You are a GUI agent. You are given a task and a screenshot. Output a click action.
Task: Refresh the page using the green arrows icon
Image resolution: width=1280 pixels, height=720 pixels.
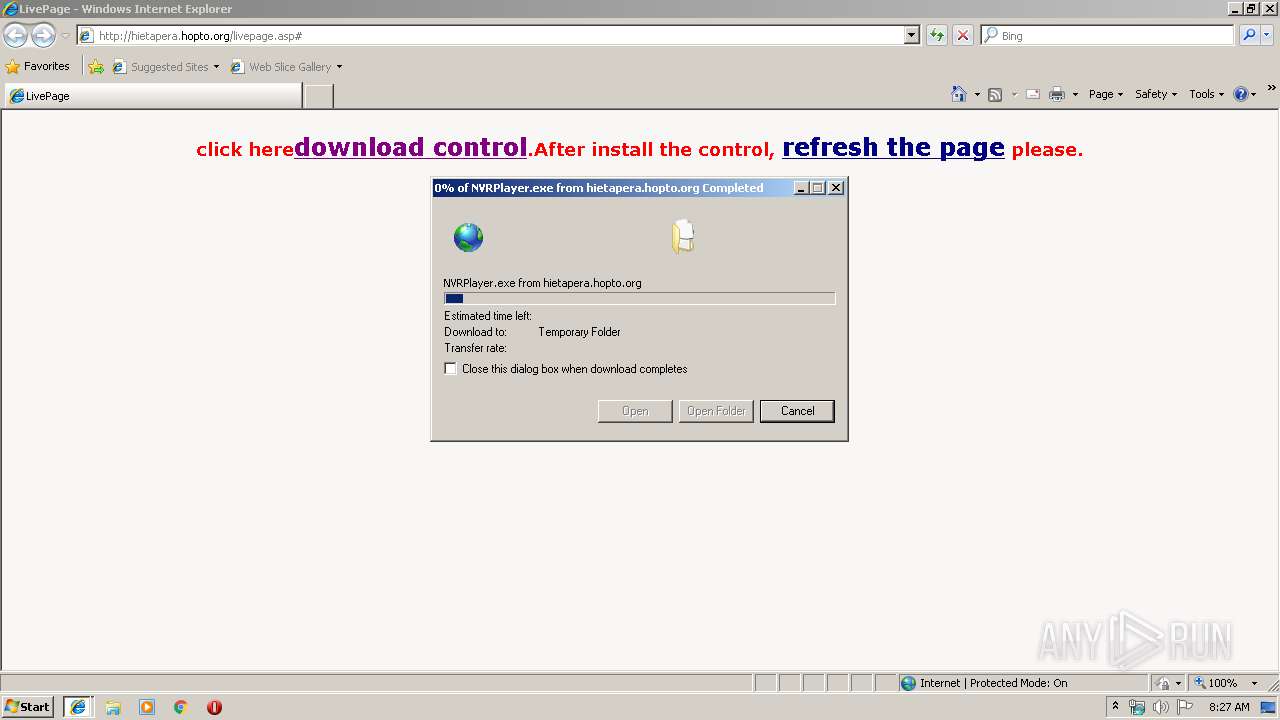pyautogui.click(x=937, y=35)
